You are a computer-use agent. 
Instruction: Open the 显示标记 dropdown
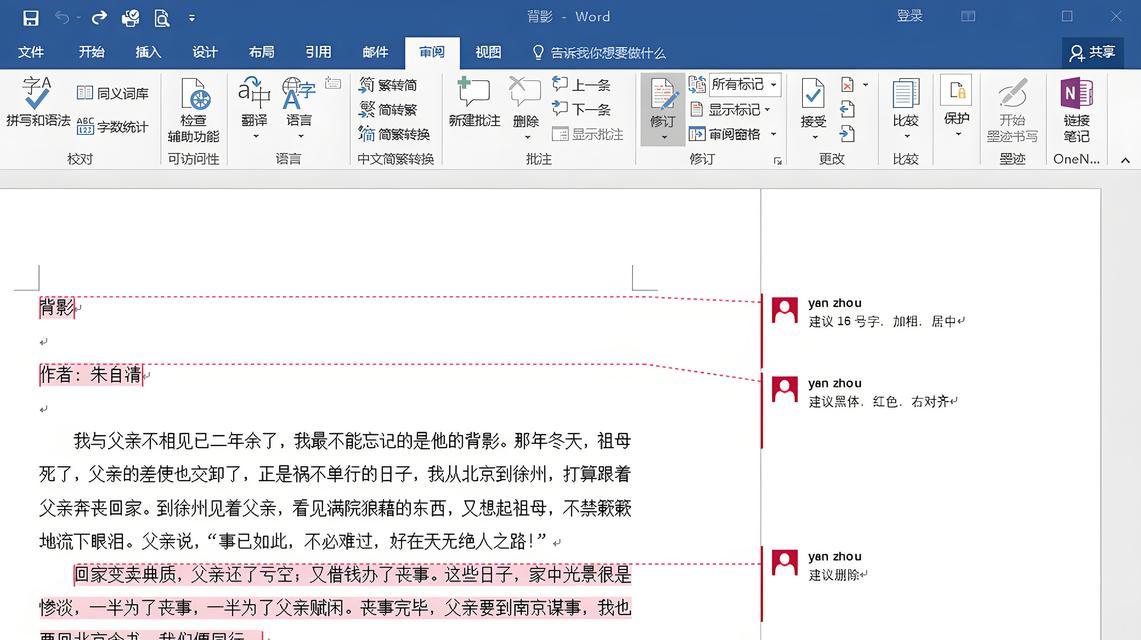[x=730, y=110]
